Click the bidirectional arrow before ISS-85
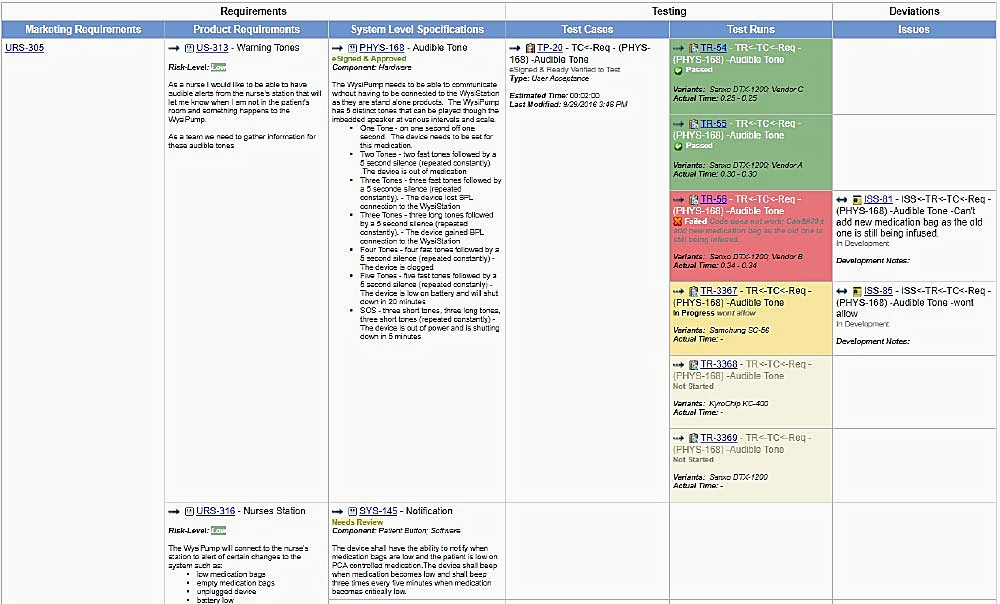1000x604 pixels. 841,291
